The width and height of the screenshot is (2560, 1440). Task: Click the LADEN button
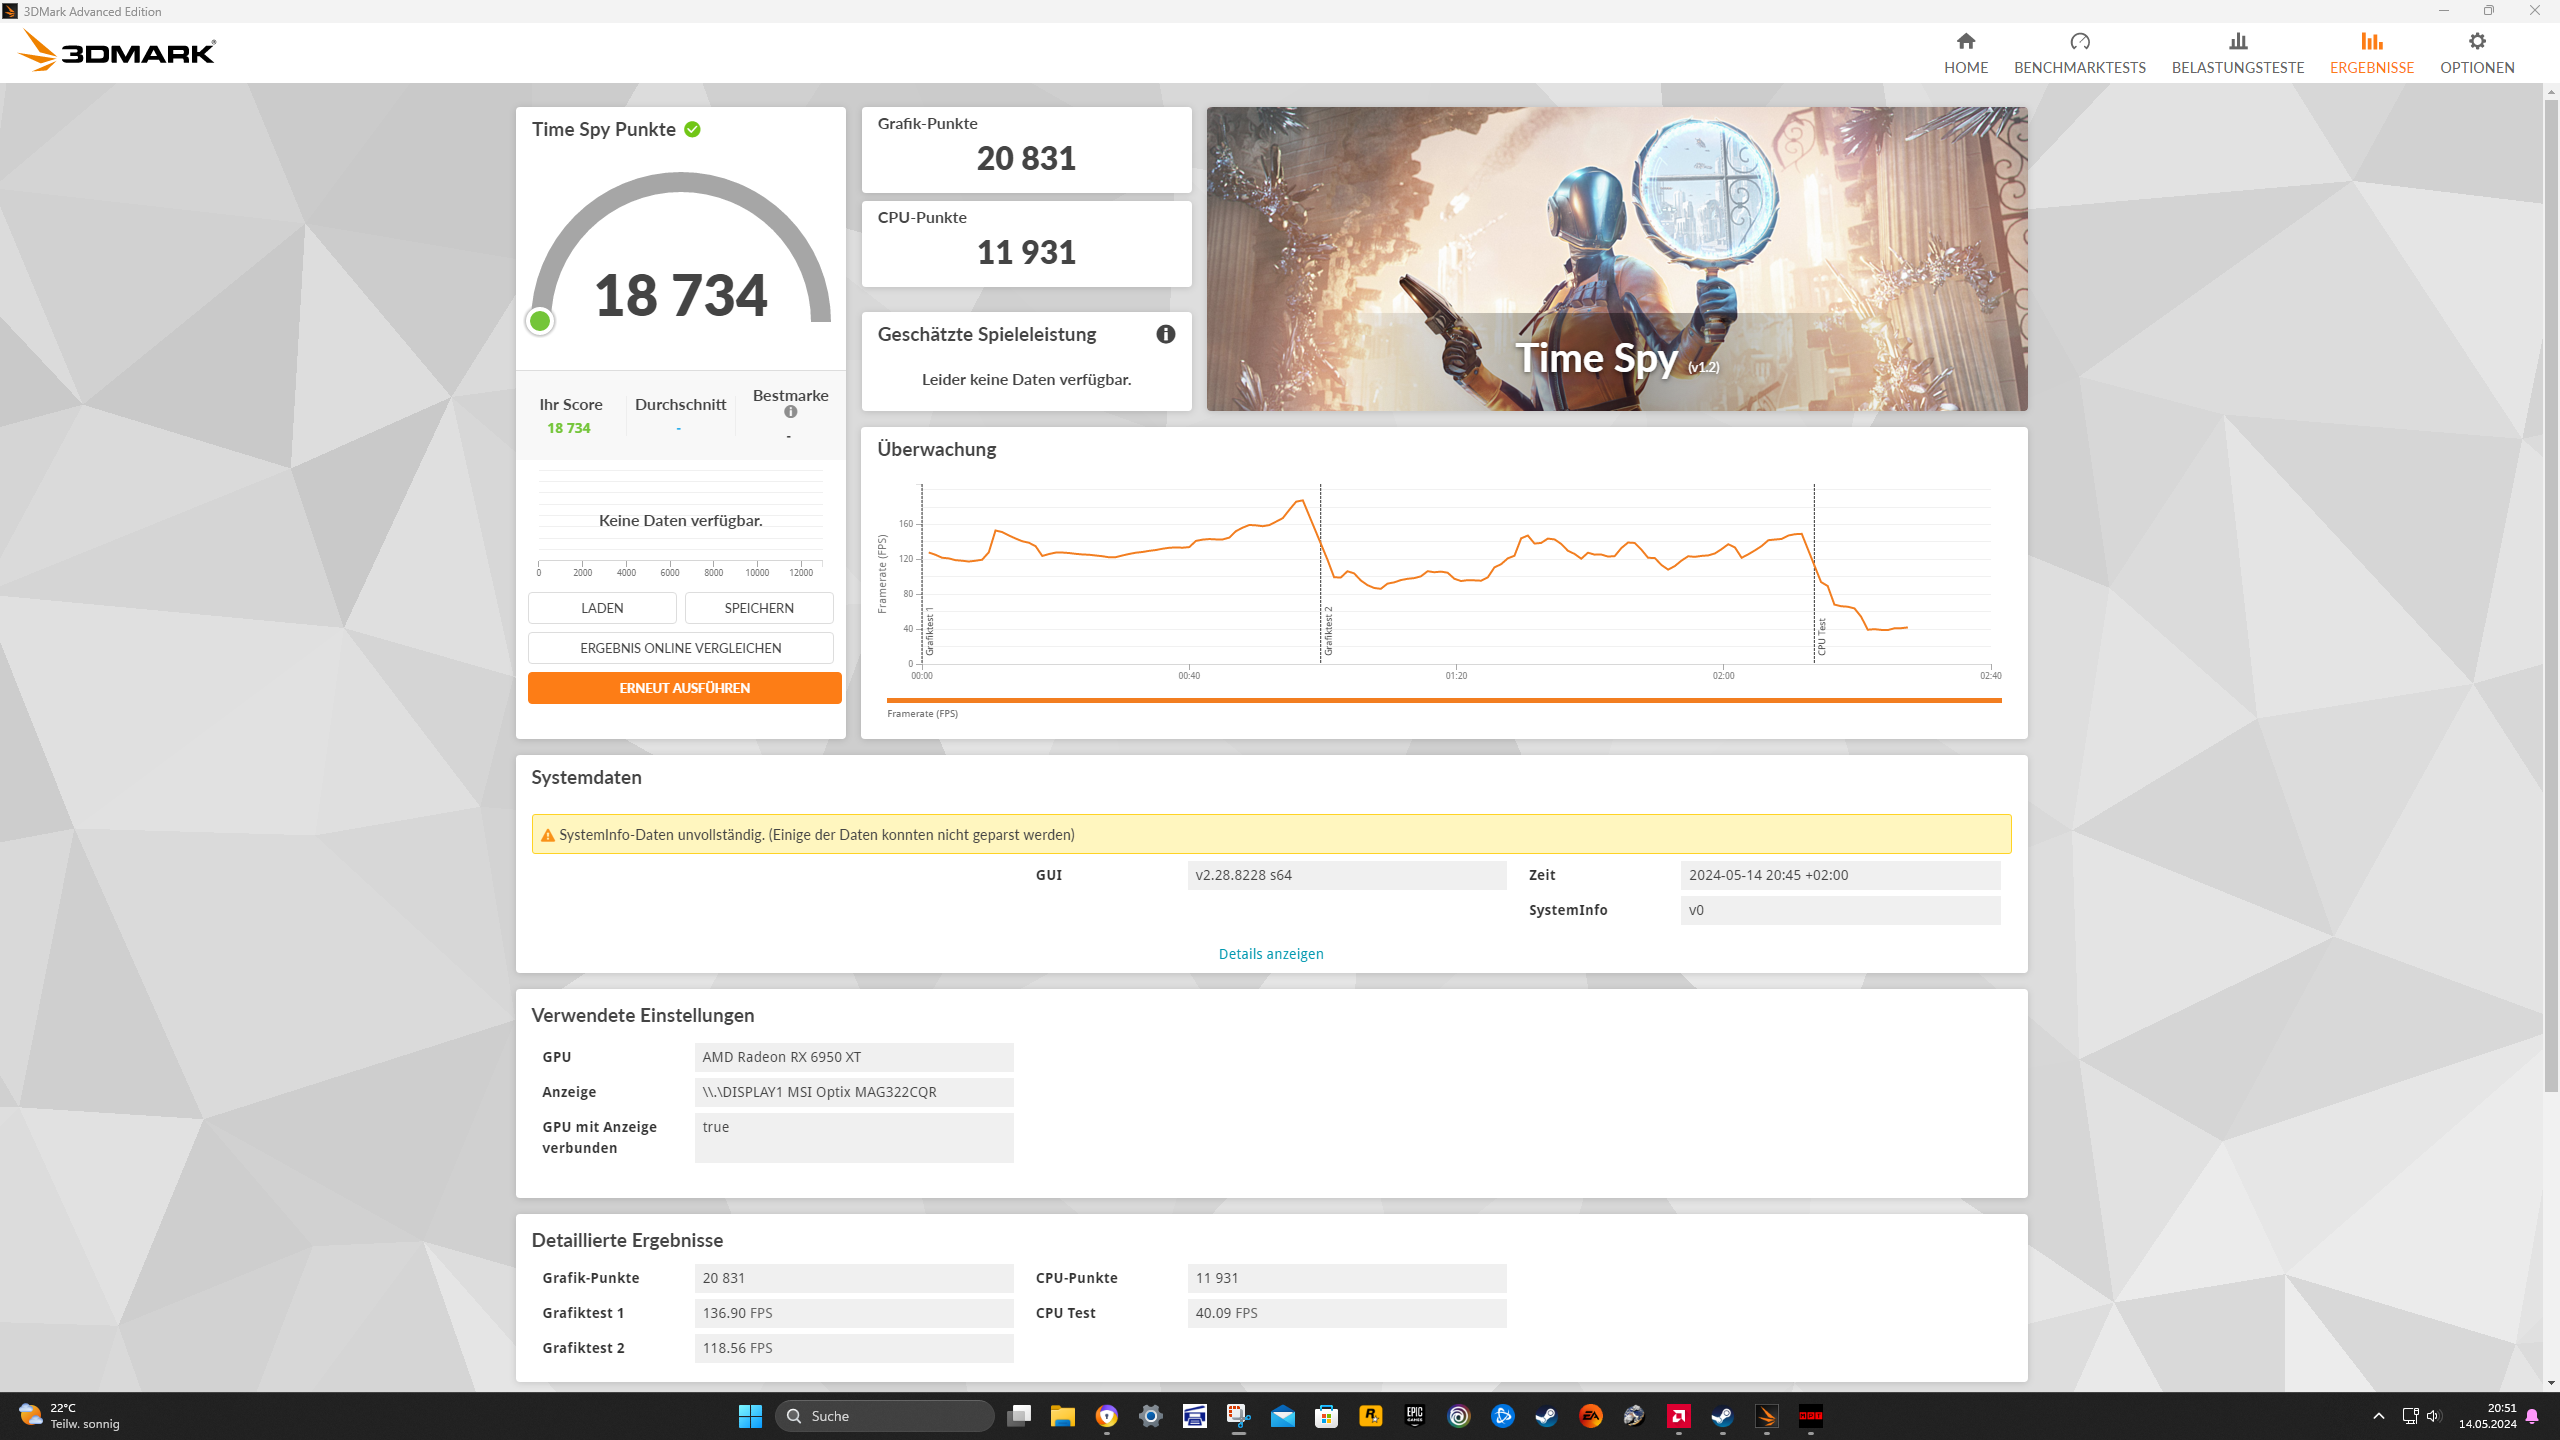(x=602, y=608)
